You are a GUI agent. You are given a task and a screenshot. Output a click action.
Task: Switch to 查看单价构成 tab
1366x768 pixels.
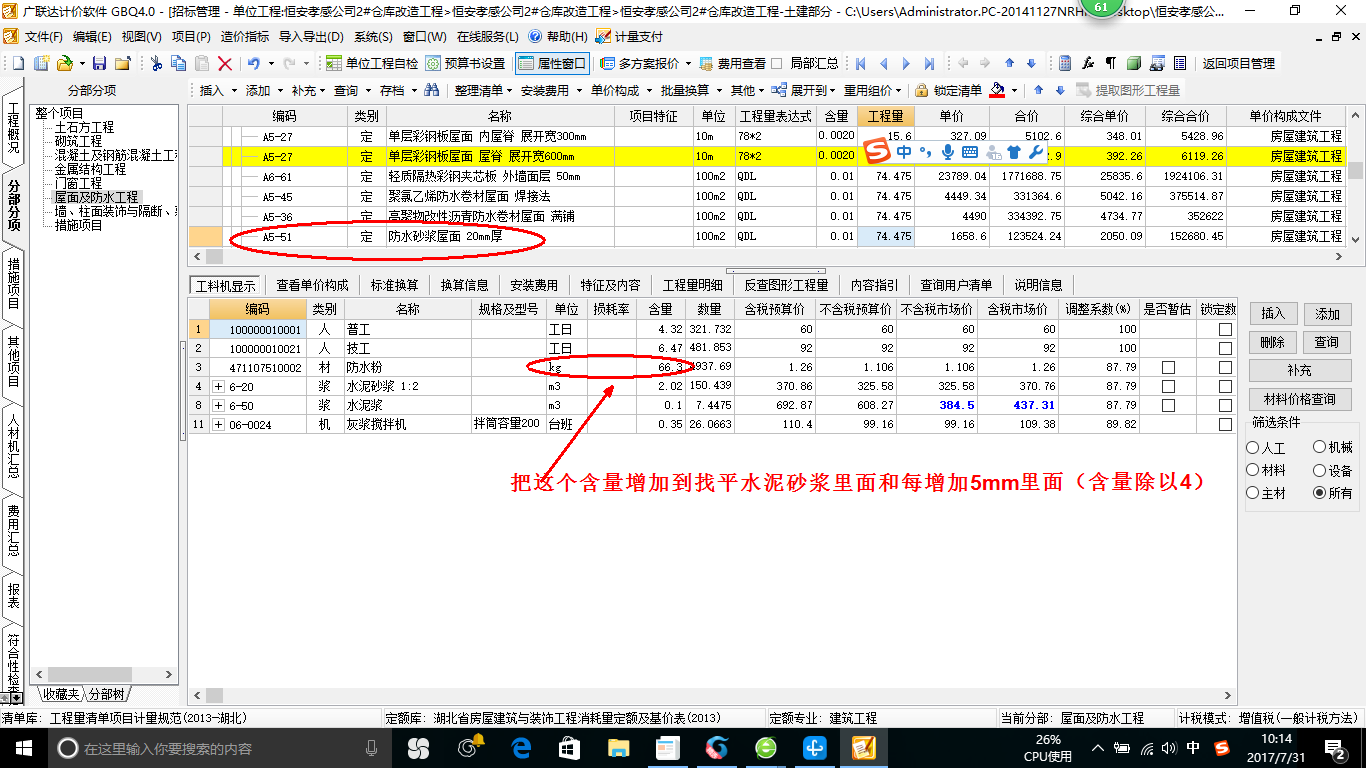click(x=313, y=285)
